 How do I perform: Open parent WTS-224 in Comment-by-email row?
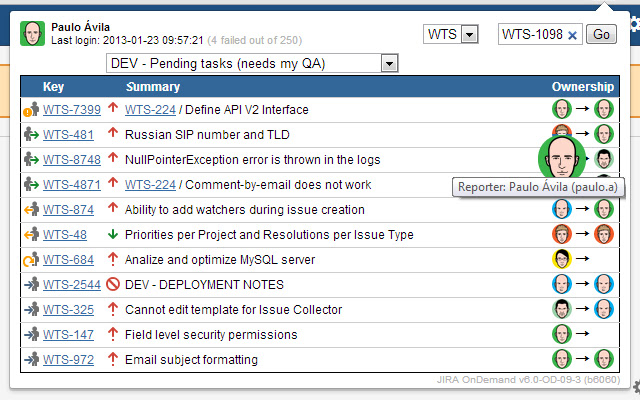tap(150, 185)
